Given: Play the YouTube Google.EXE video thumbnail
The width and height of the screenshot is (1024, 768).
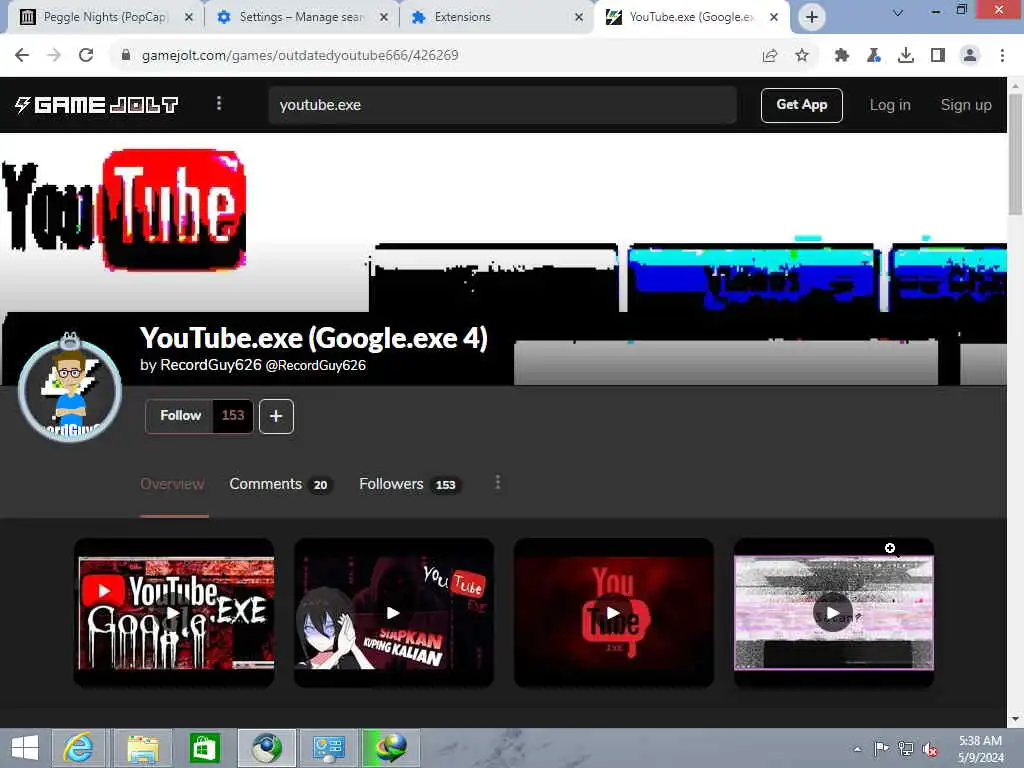Looking at the screenshot, I should [174, 613].
